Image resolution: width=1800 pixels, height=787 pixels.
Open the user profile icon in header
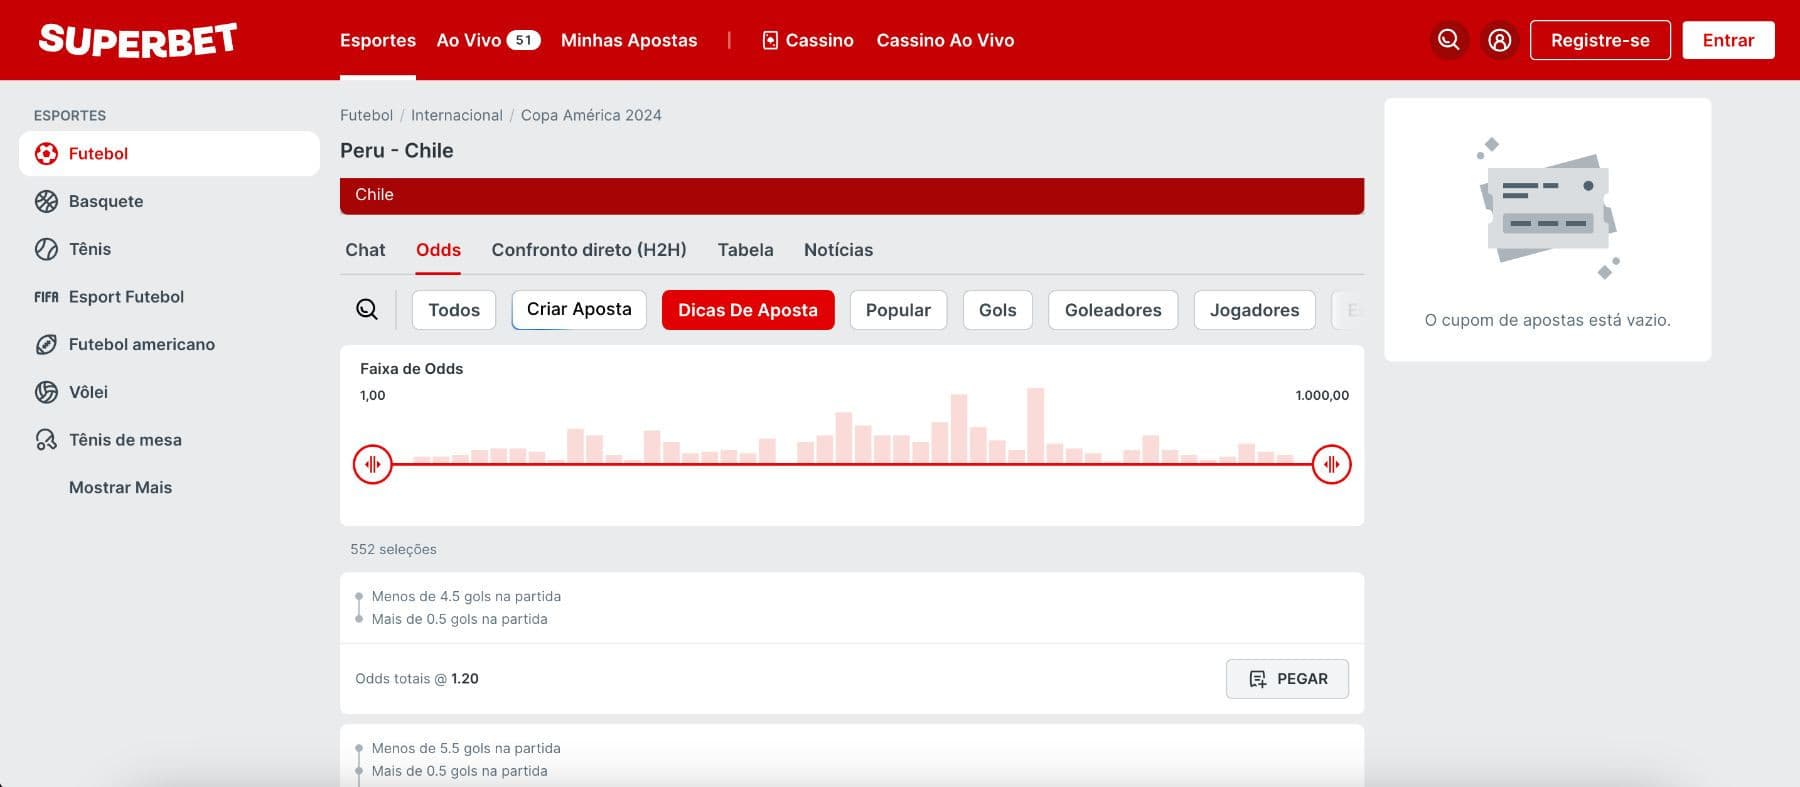pyautogui.click(x=1499, y=40)
